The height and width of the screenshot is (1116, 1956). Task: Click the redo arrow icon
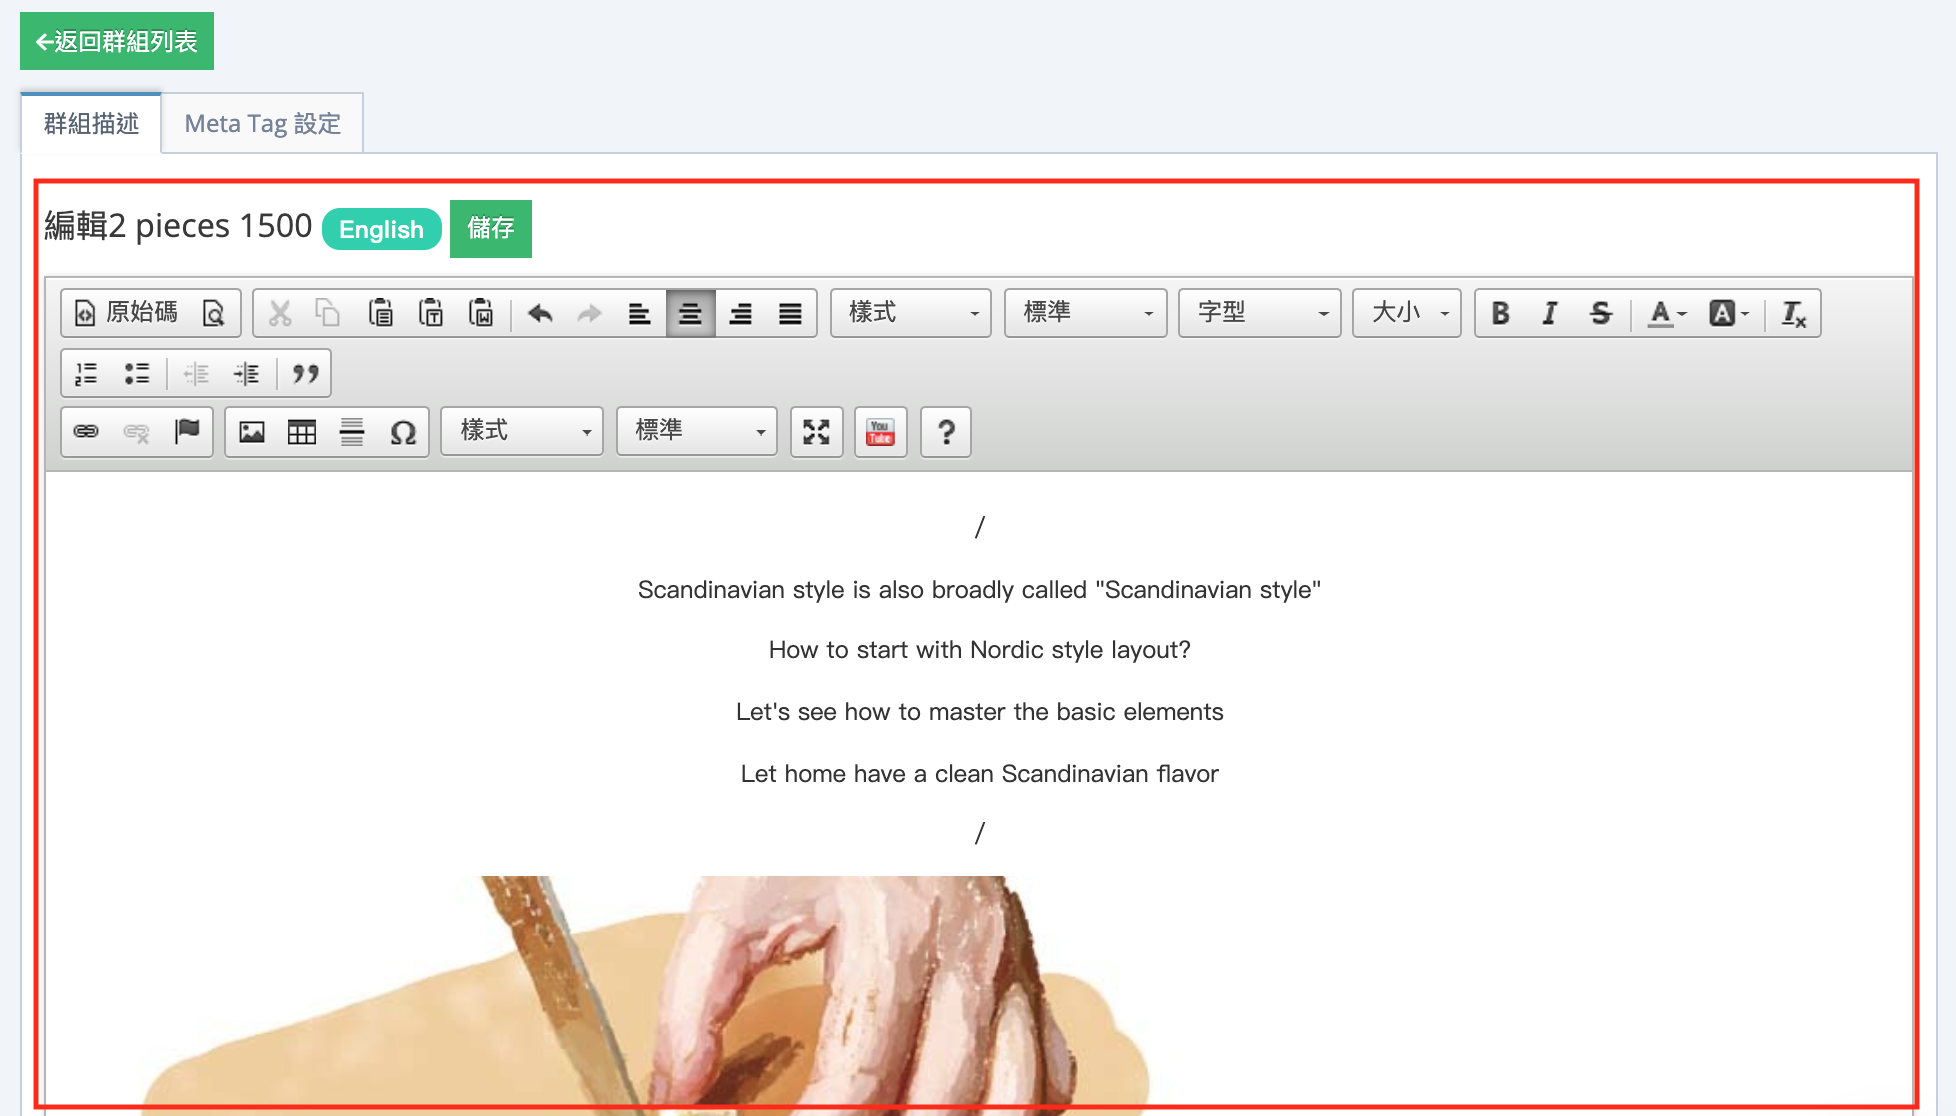pos(586,314)
